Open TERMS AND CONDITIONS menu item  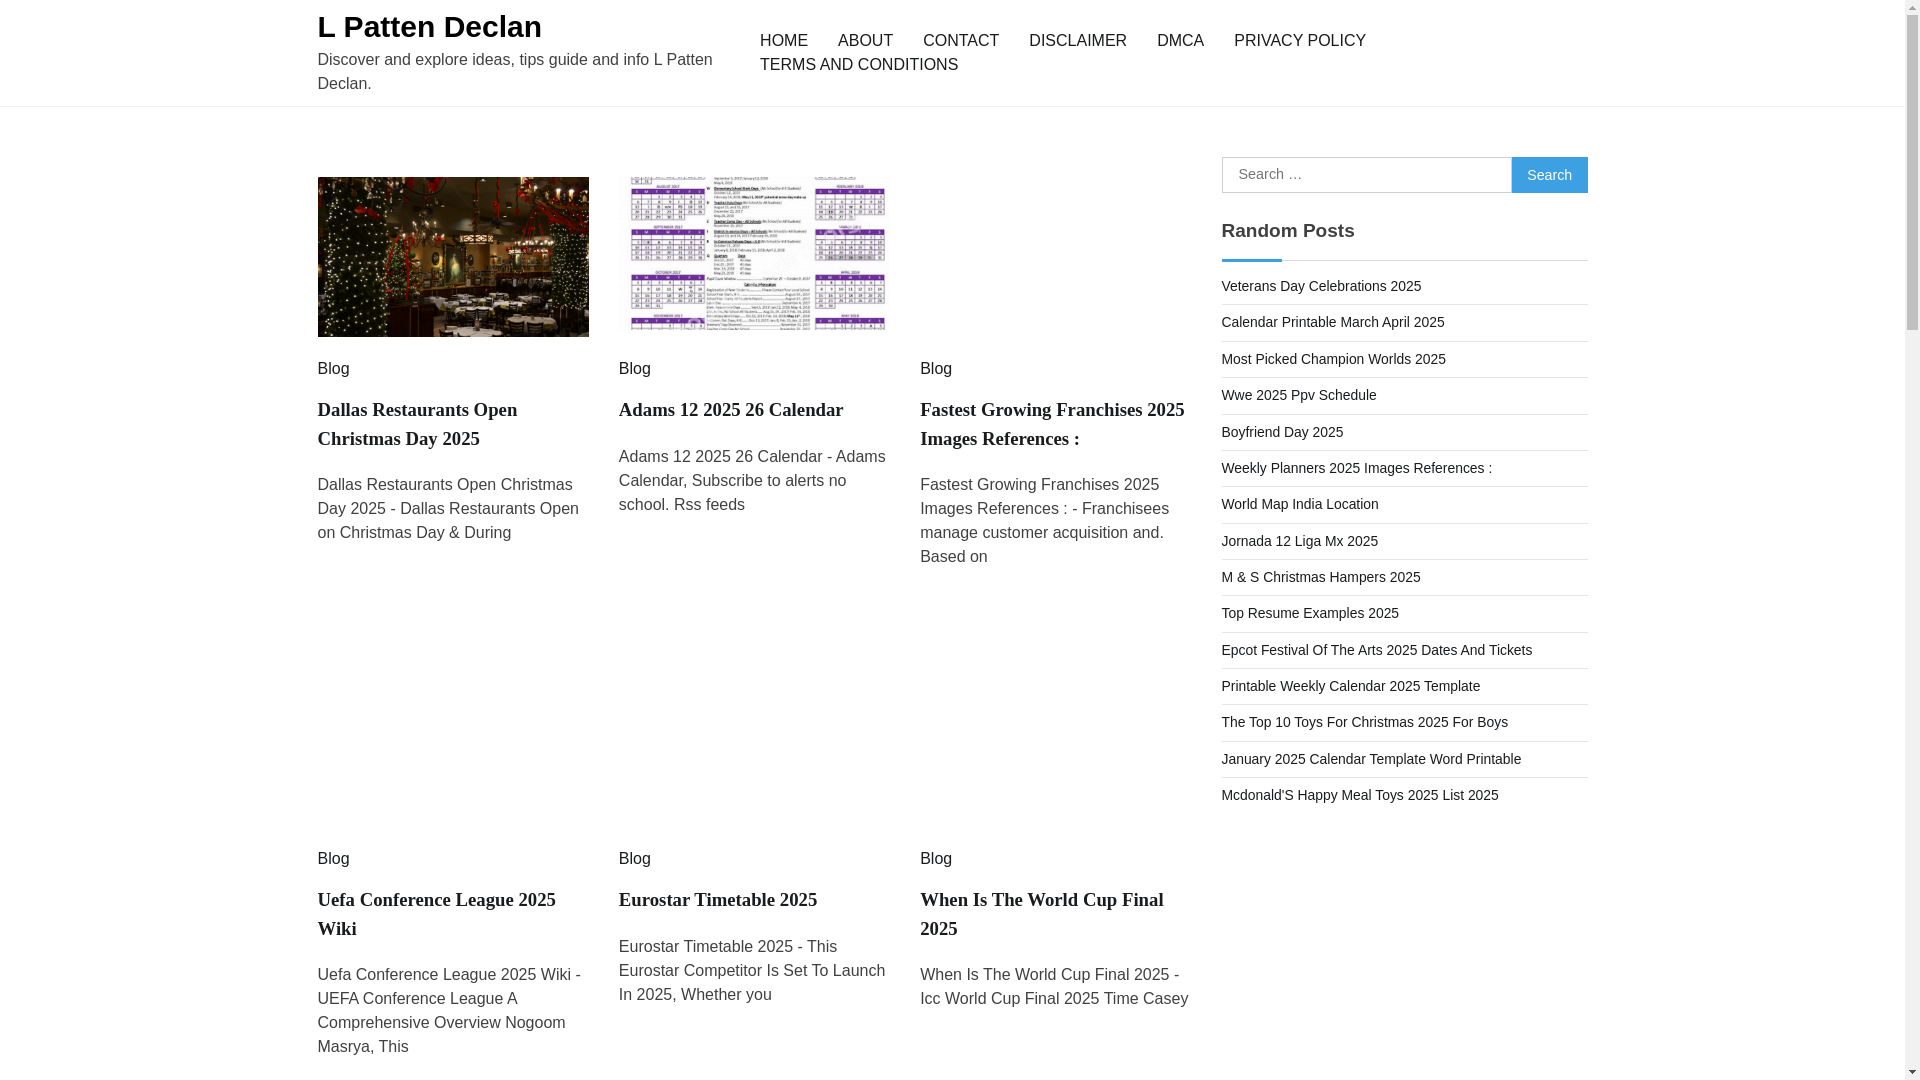[858, 65]
